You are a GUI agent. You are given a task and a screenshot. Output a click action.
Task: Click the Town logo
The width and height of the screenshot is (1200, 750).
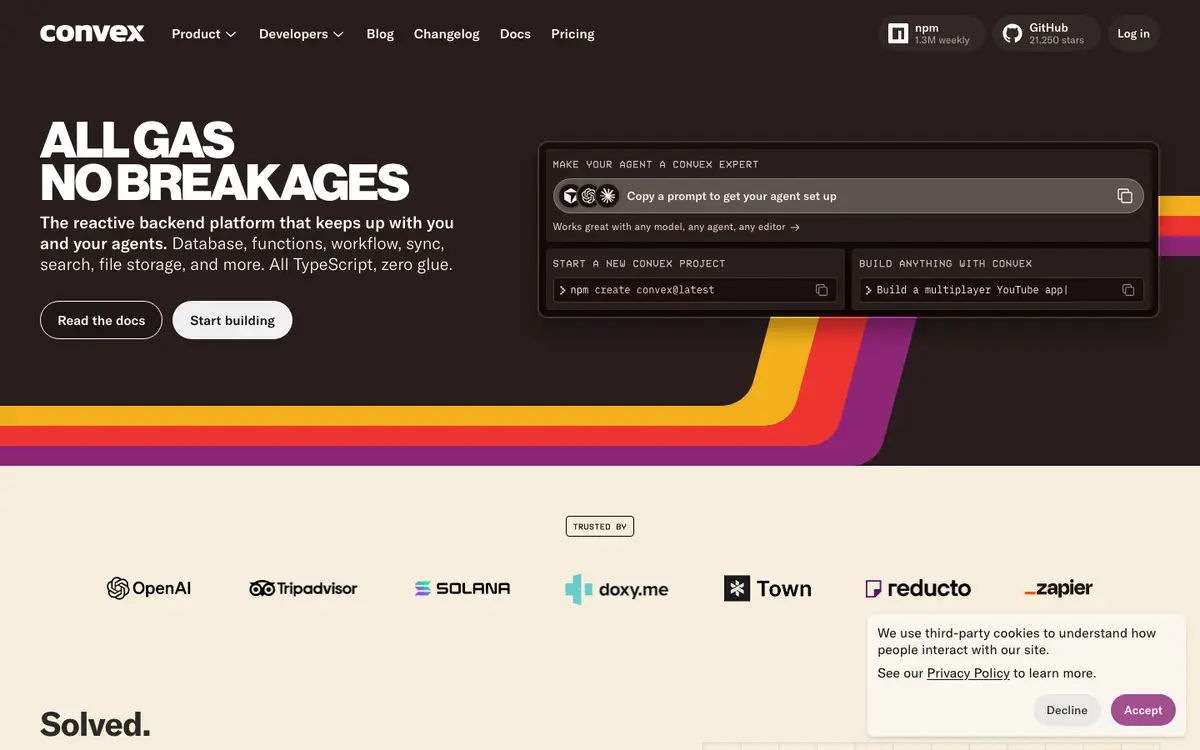(x=767, y=588)
